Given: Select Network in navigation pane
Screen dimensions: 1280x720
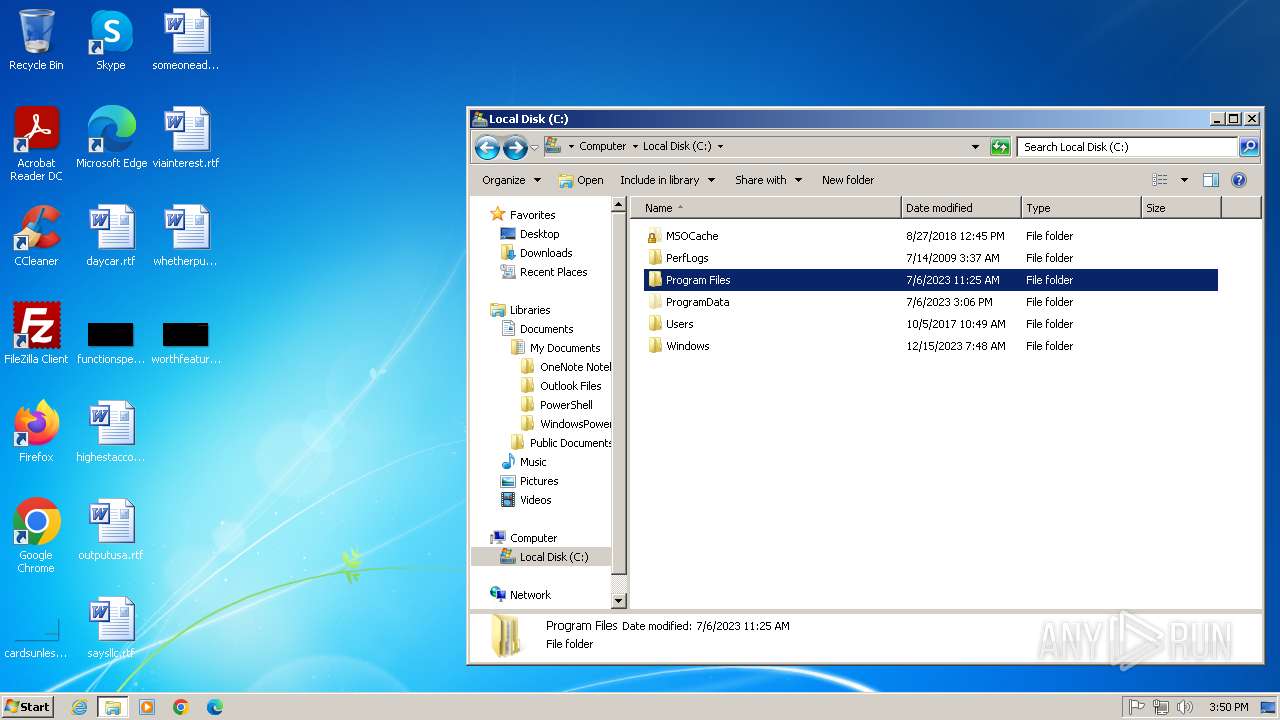Looking at the screenshot, I should pyautogui.click(x=521, y=595).
